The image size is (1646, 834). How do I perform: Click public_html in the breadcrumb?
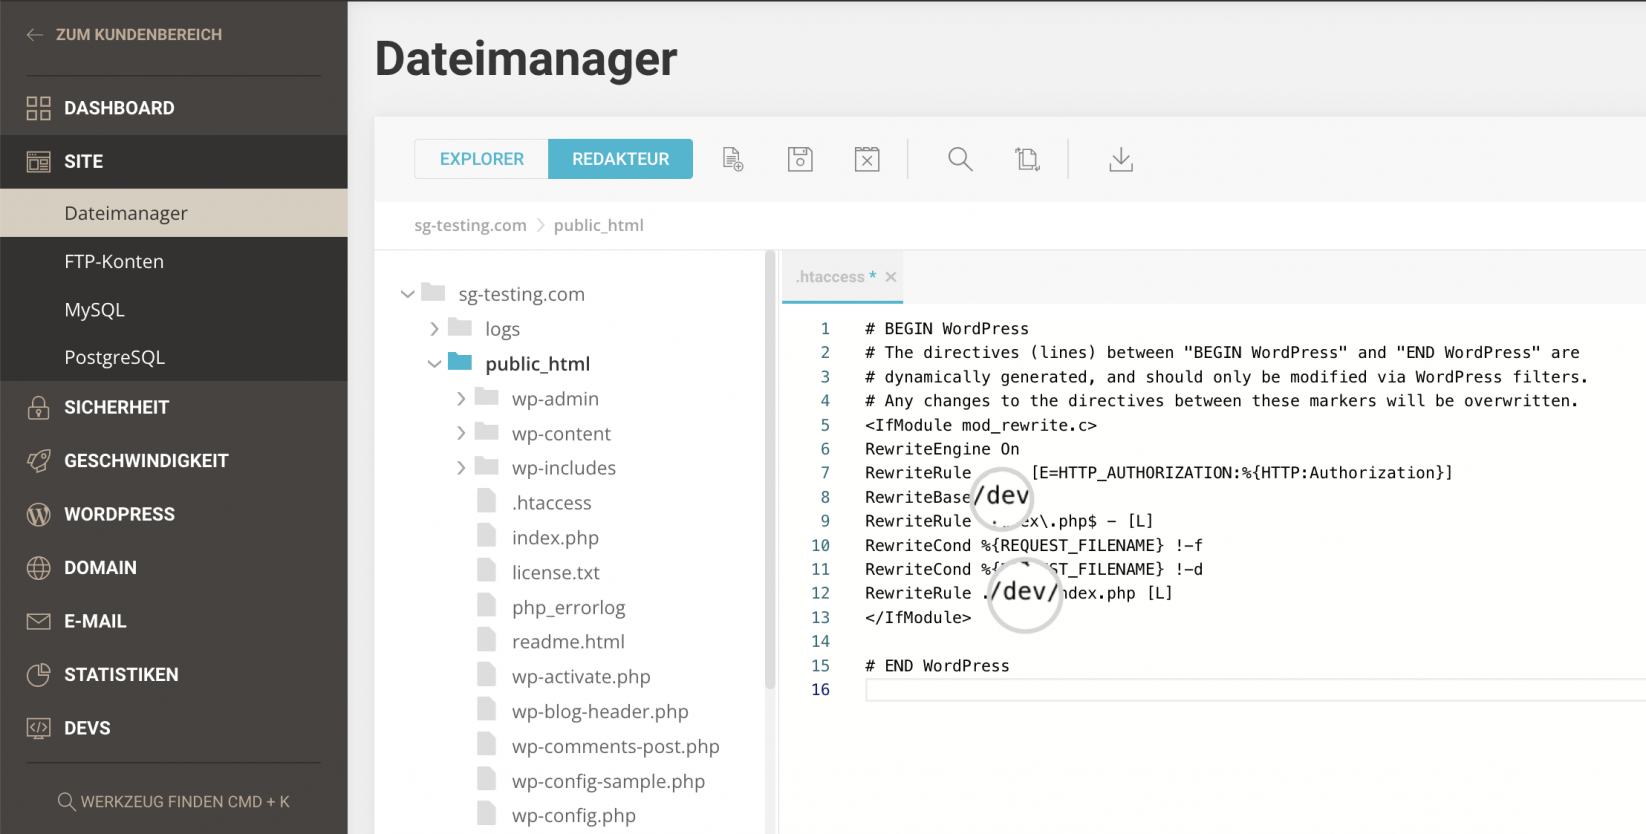pos(598,225)
